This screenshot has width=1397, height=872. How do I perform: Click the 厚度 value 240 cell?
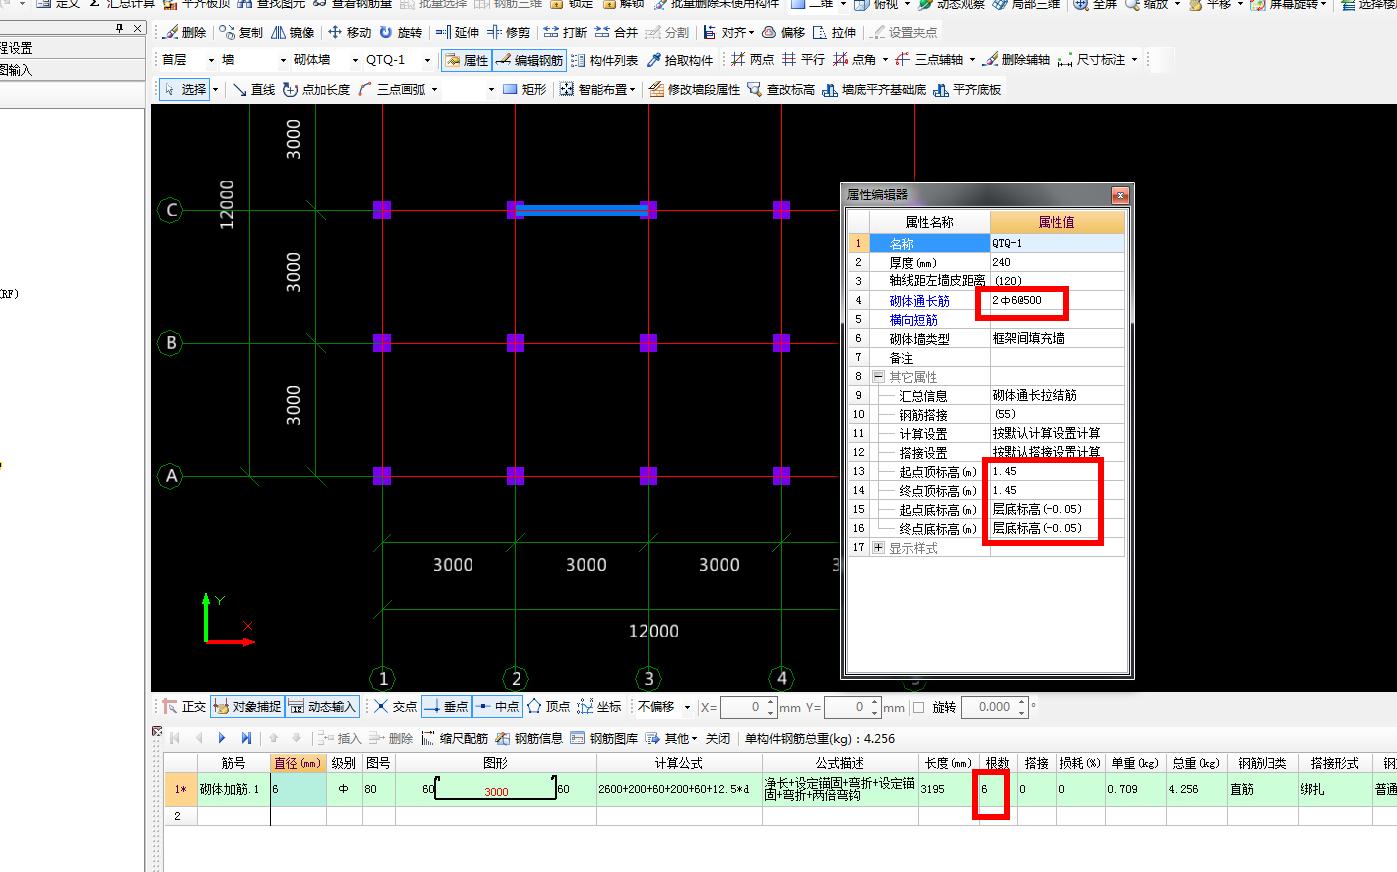pyautogui.click(x=1057, y=262)
